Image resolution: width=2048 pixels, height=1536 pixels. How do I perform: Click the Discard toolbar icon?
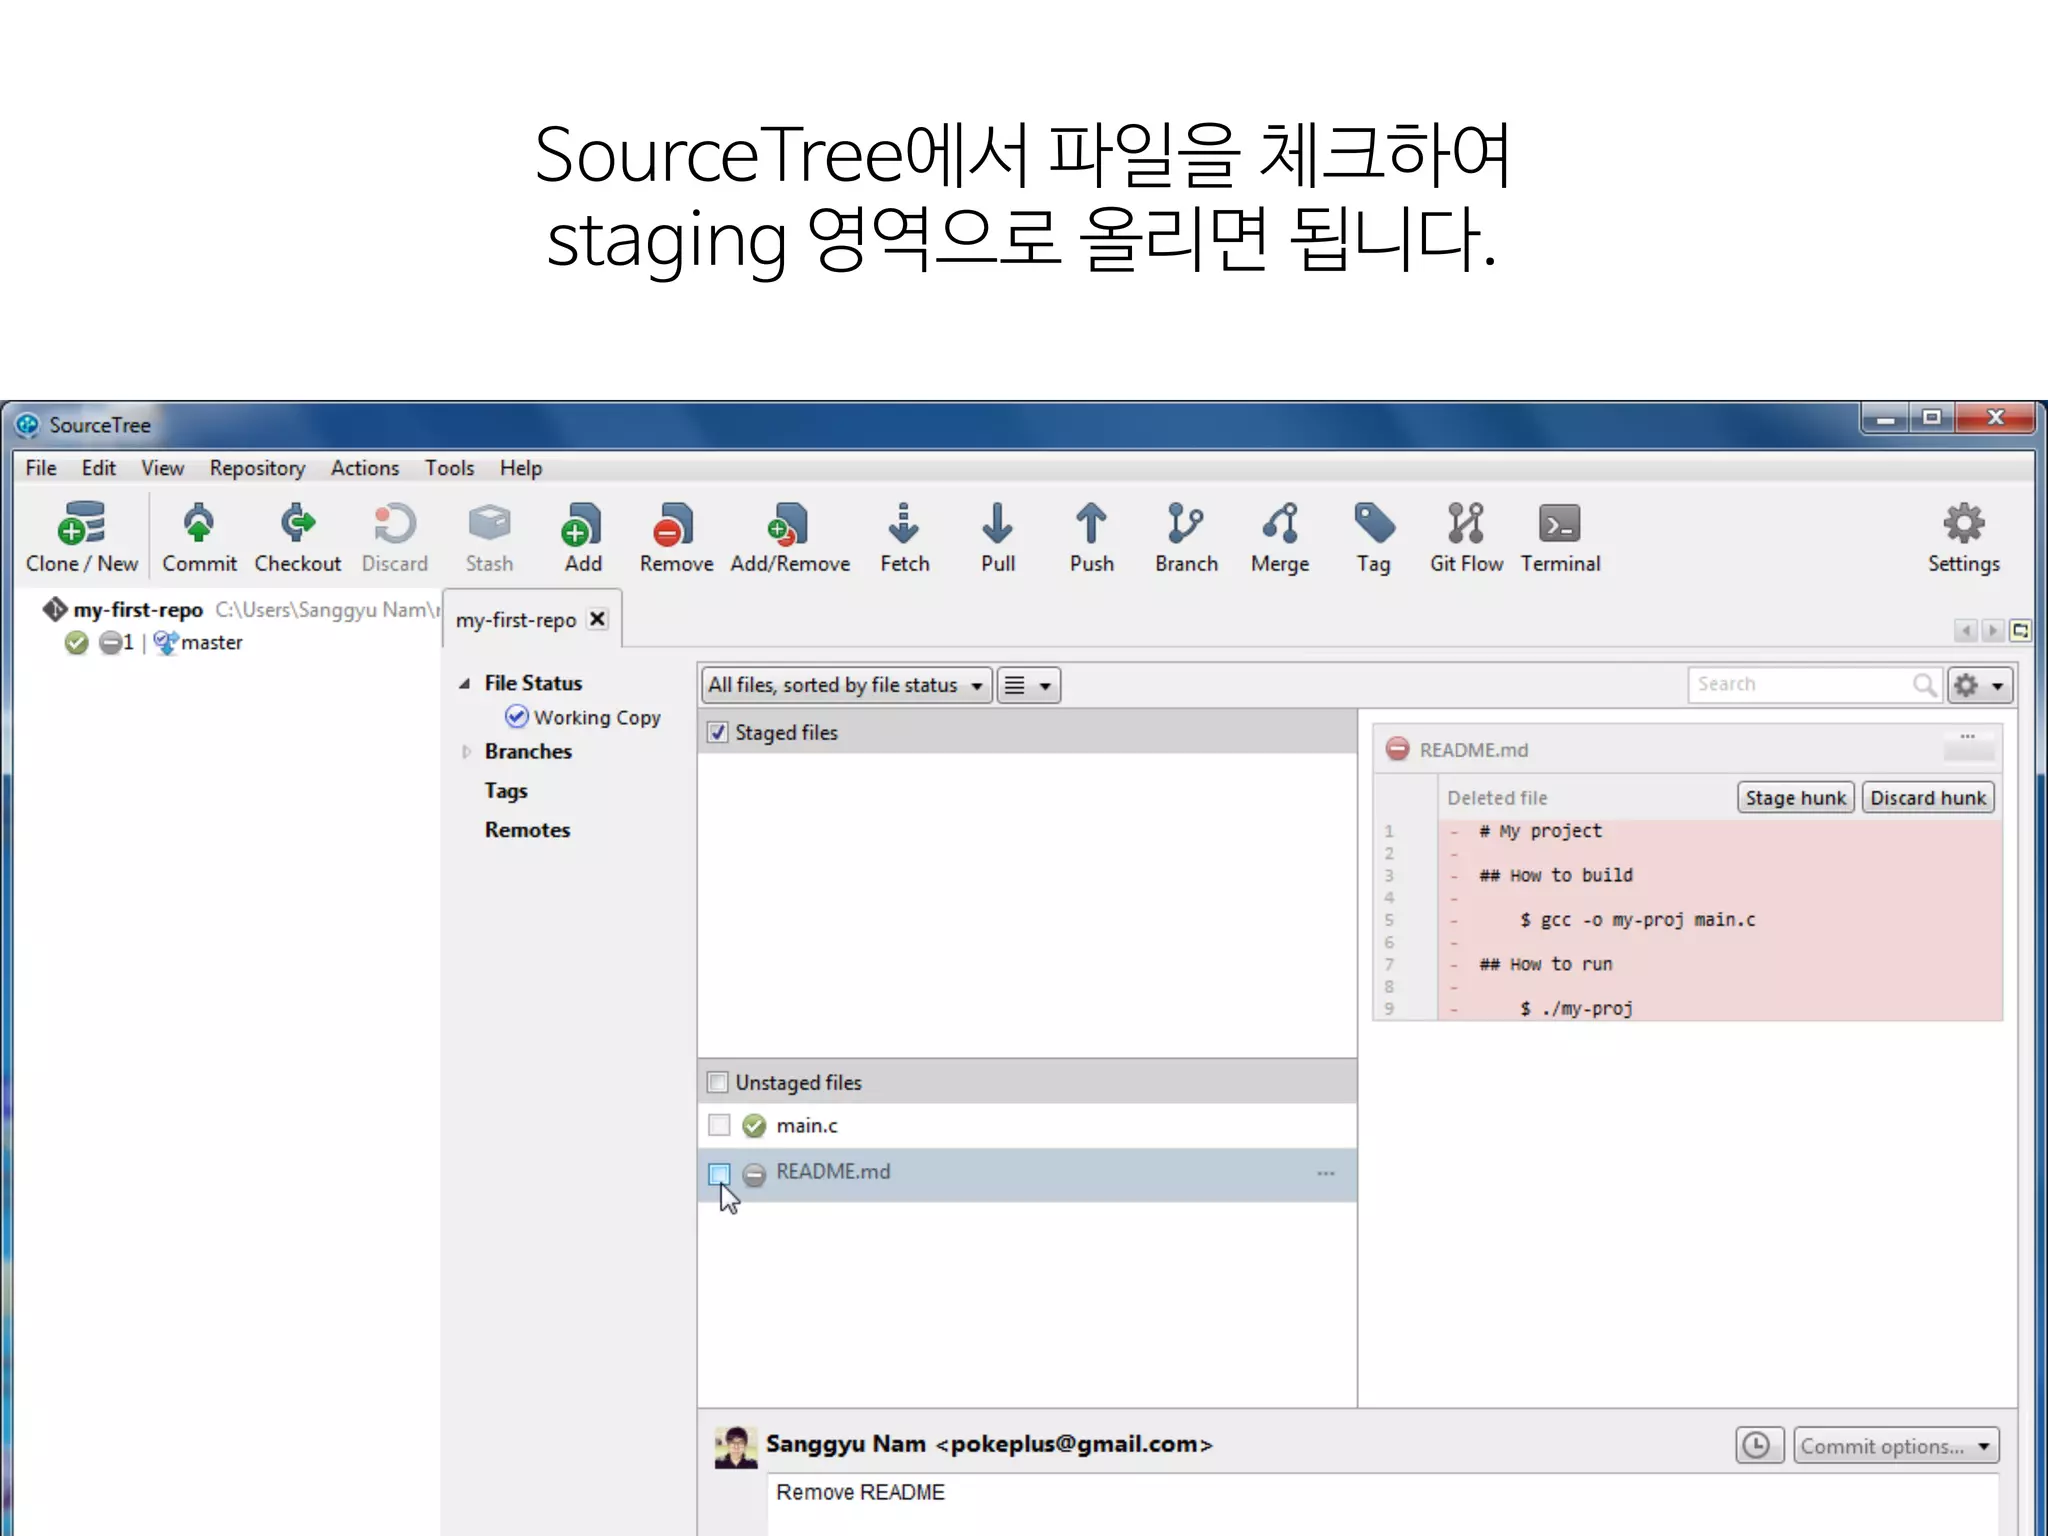pyautogui.click(x=394, y=537)
